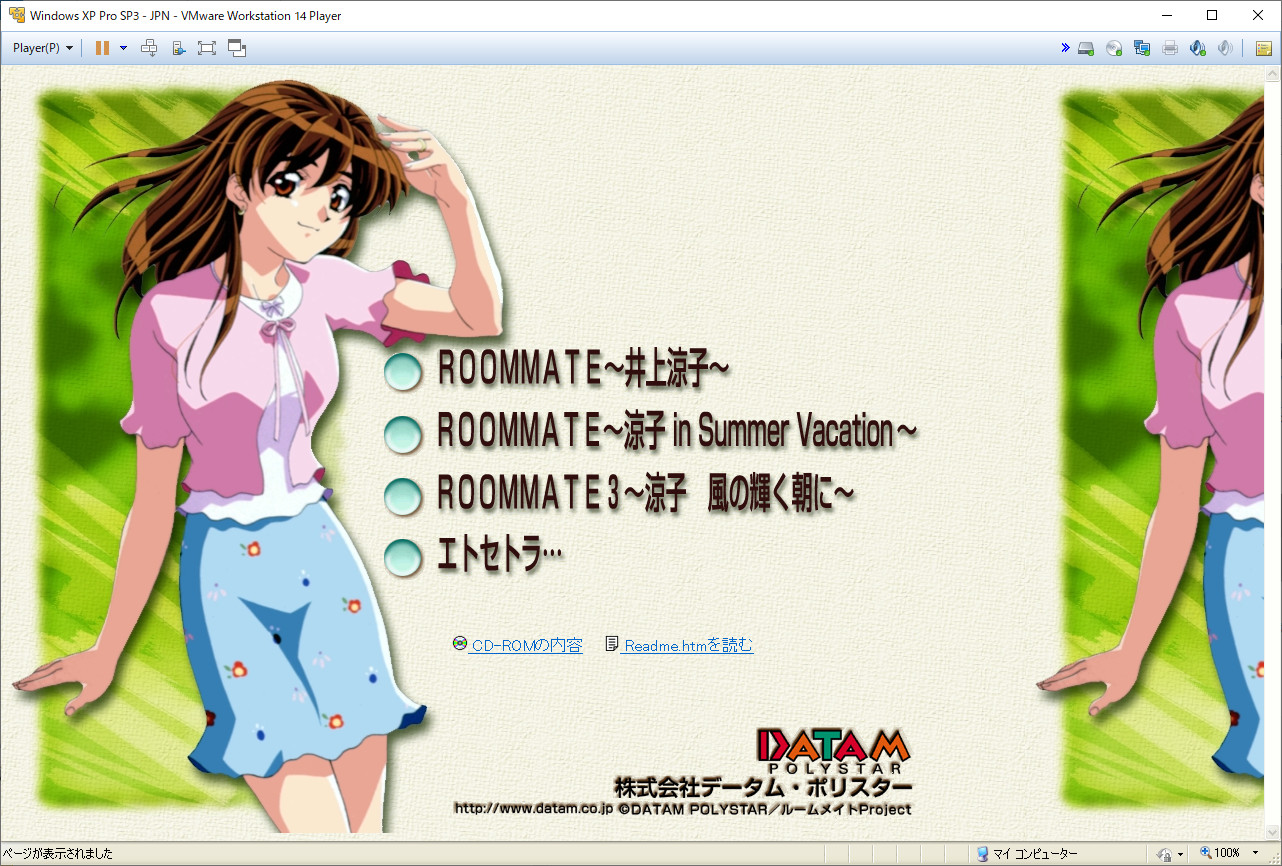Screen dimensions: 1282x866
Task: Pause the virtual machine
Action: pos(102,48)
